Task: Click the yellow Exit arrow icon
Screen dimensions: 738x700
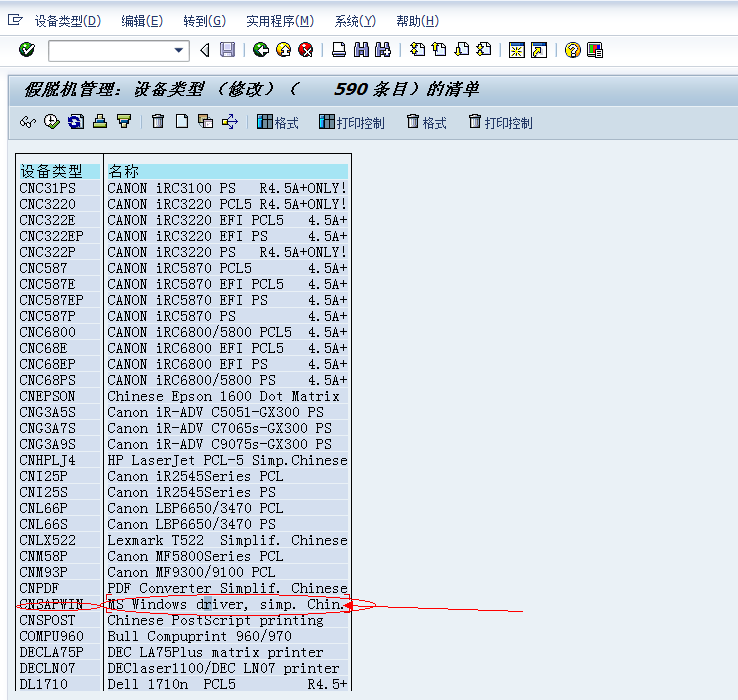Action: click(283, 50)
